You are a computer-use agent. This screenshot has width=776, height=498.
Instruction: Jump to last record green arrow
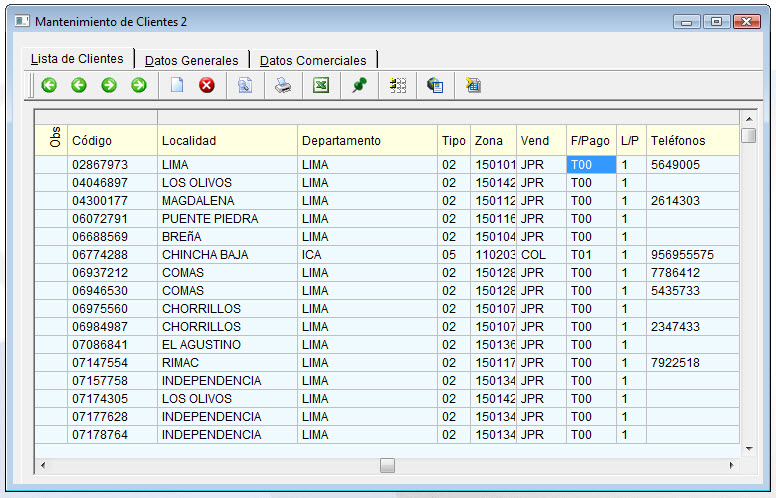coord(139,86)
